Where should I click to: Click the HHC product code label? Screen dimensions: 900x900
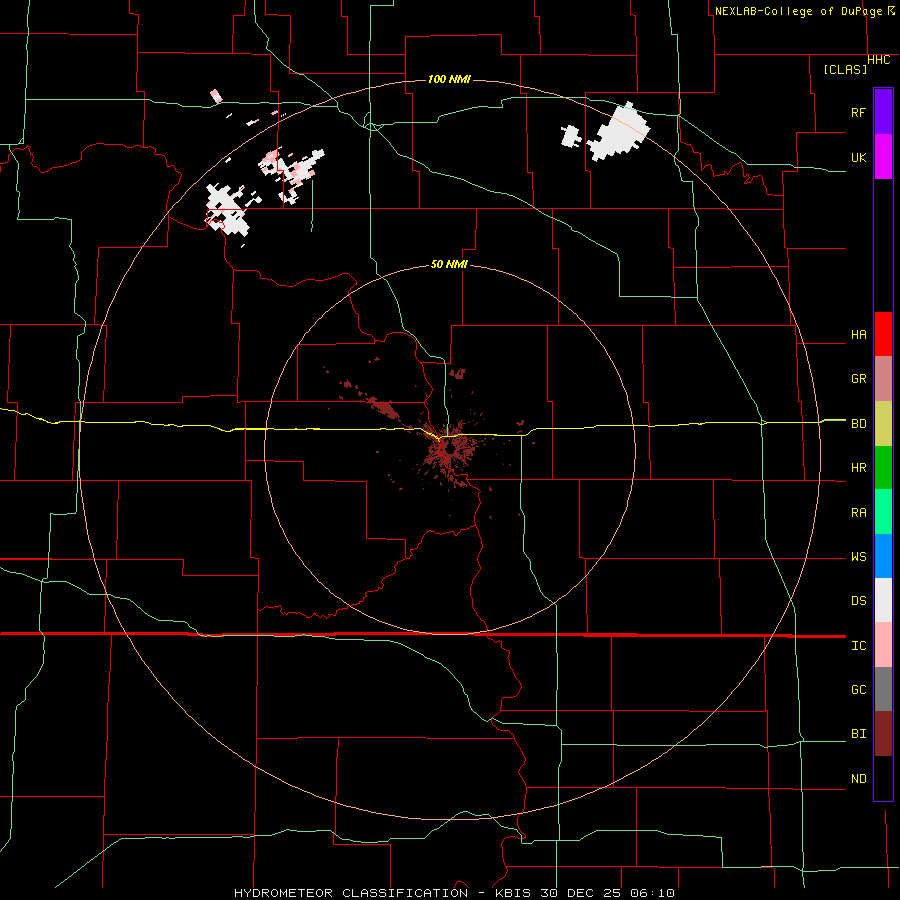click(x=879, y=60)
